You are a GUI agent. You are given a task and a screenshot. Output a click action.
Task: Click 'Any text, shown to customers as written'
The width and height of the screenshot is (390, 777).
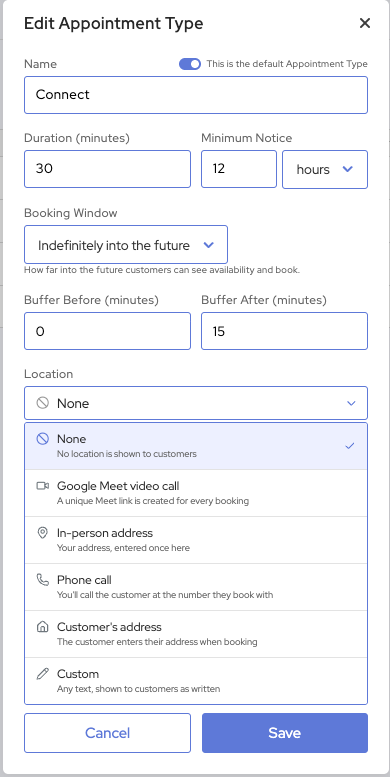point(138,689)
